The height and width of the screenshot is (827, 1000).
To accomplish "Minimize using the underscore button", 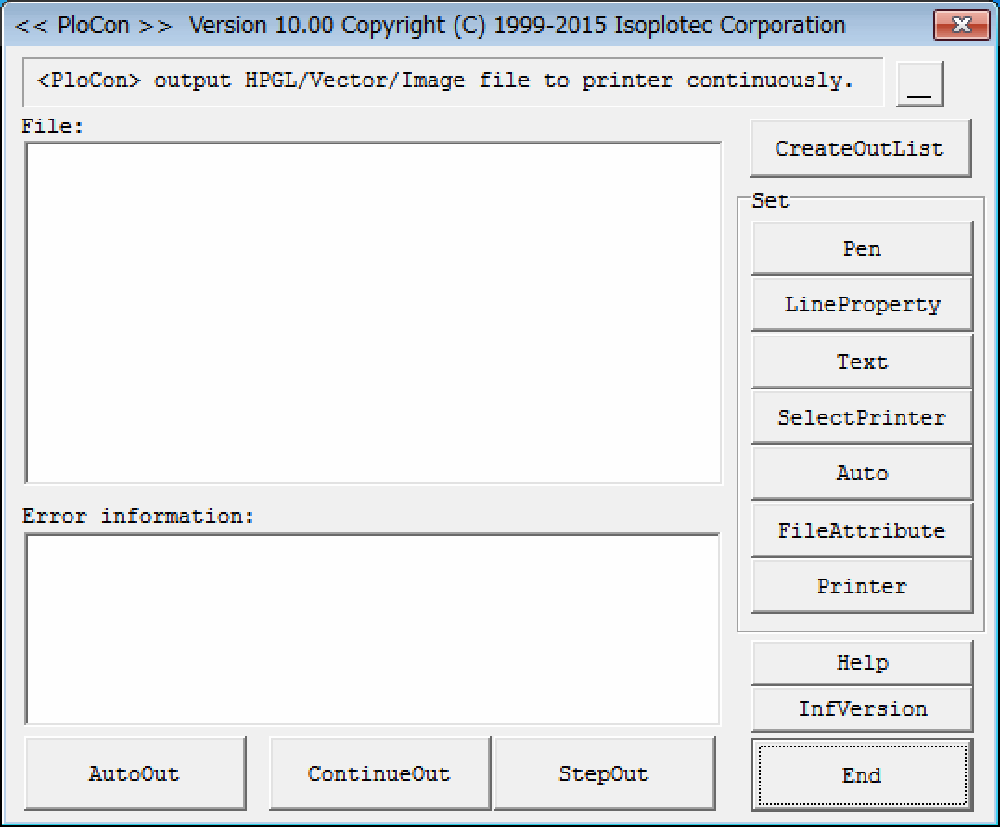I will [x=919, y=84].
